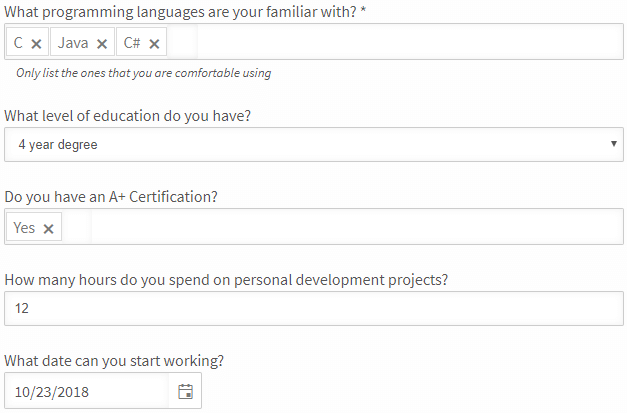Click the start working date question label

[114, 361]
